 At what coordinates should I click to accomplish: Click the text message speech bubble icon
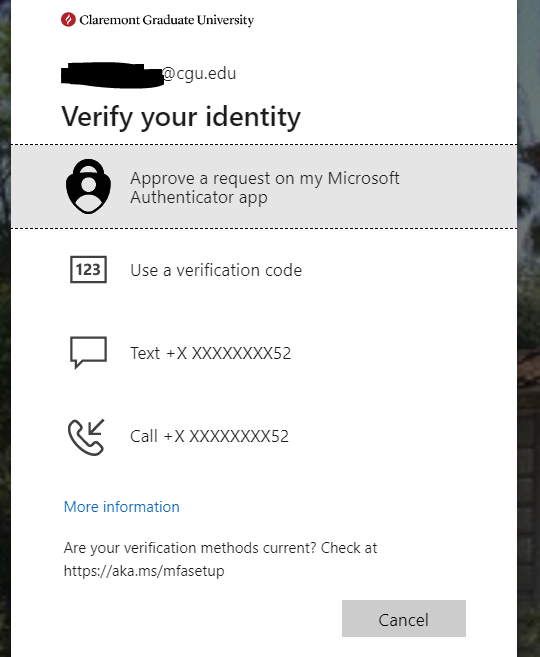[88, 352]
